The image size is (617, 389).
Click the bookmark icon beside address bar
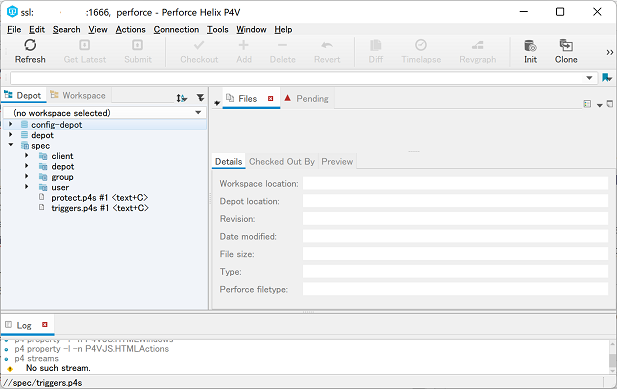tap(607, 78)
